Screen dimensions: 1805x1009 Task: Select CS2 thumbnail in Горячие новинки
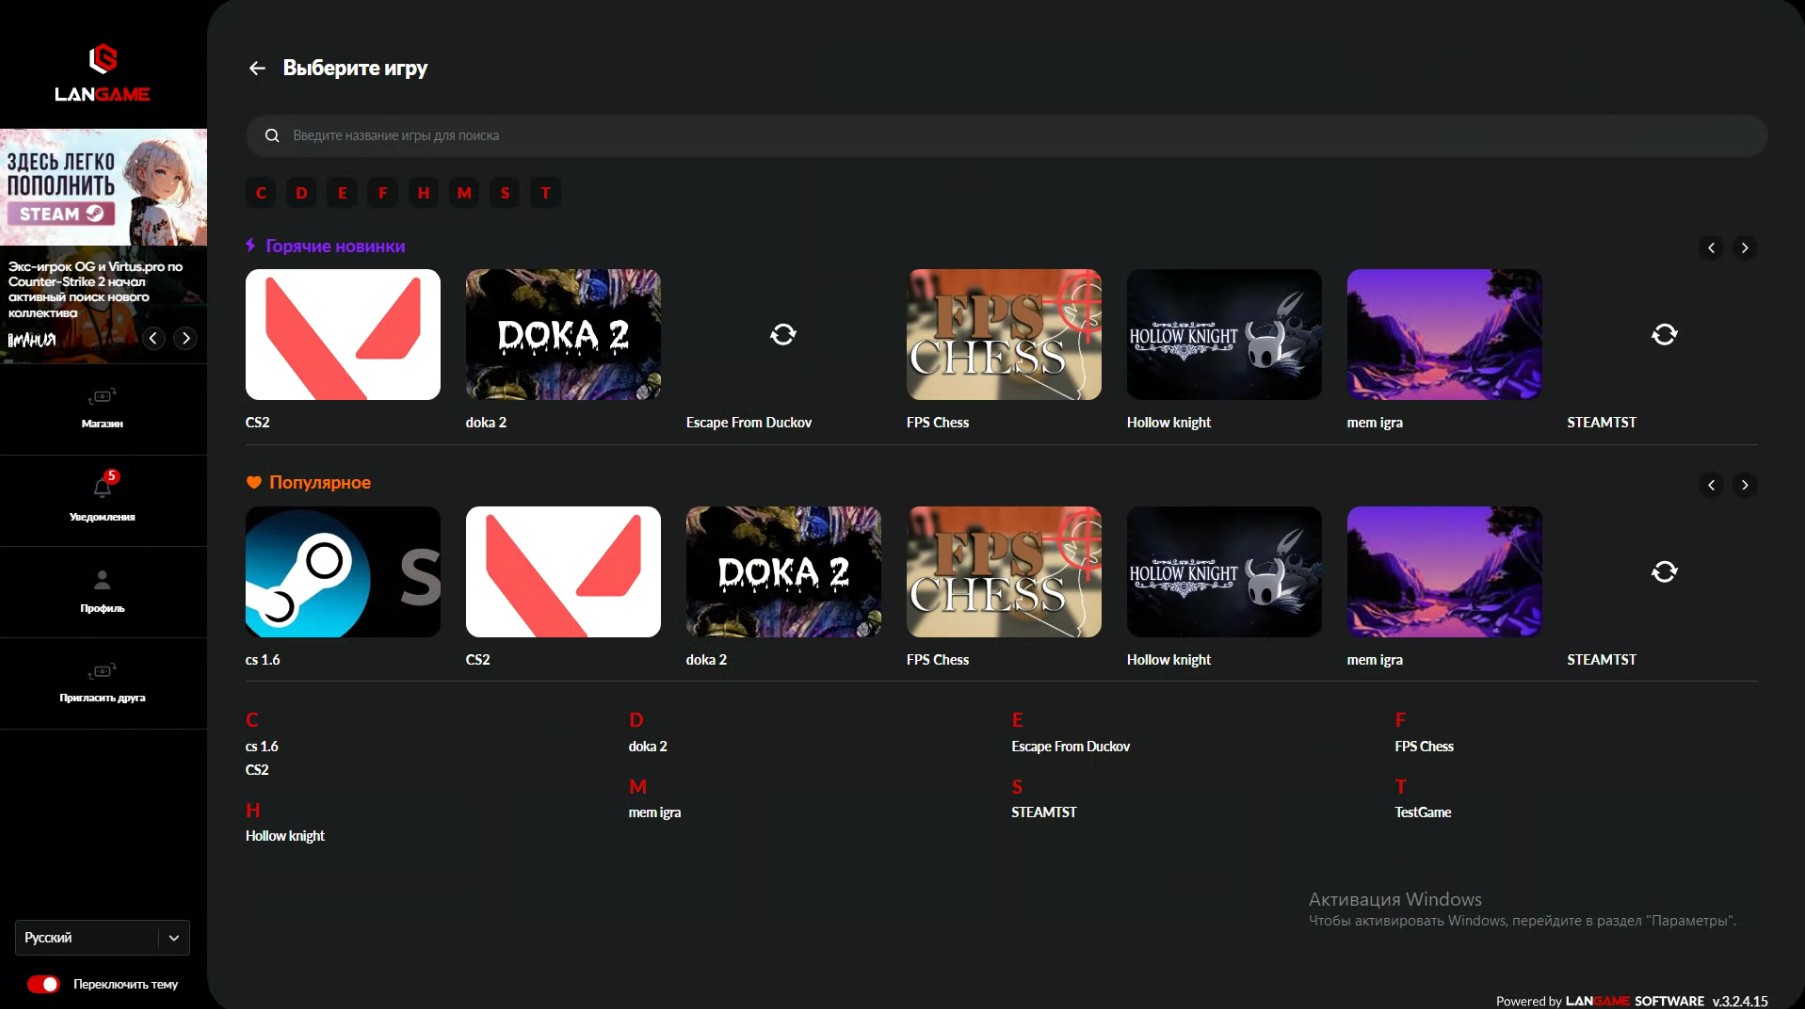pyautogui.click(x=343, y=334)
